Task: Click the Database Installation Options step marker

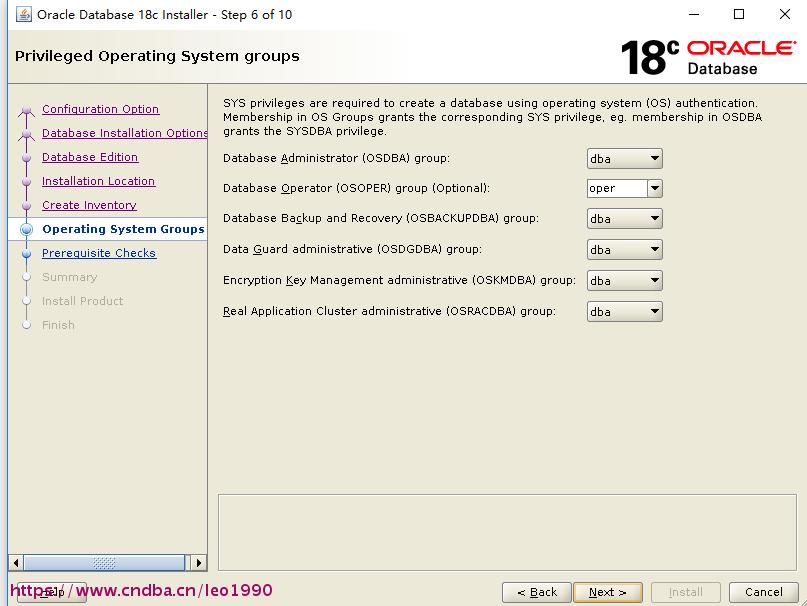Action: tap(26, 134)
